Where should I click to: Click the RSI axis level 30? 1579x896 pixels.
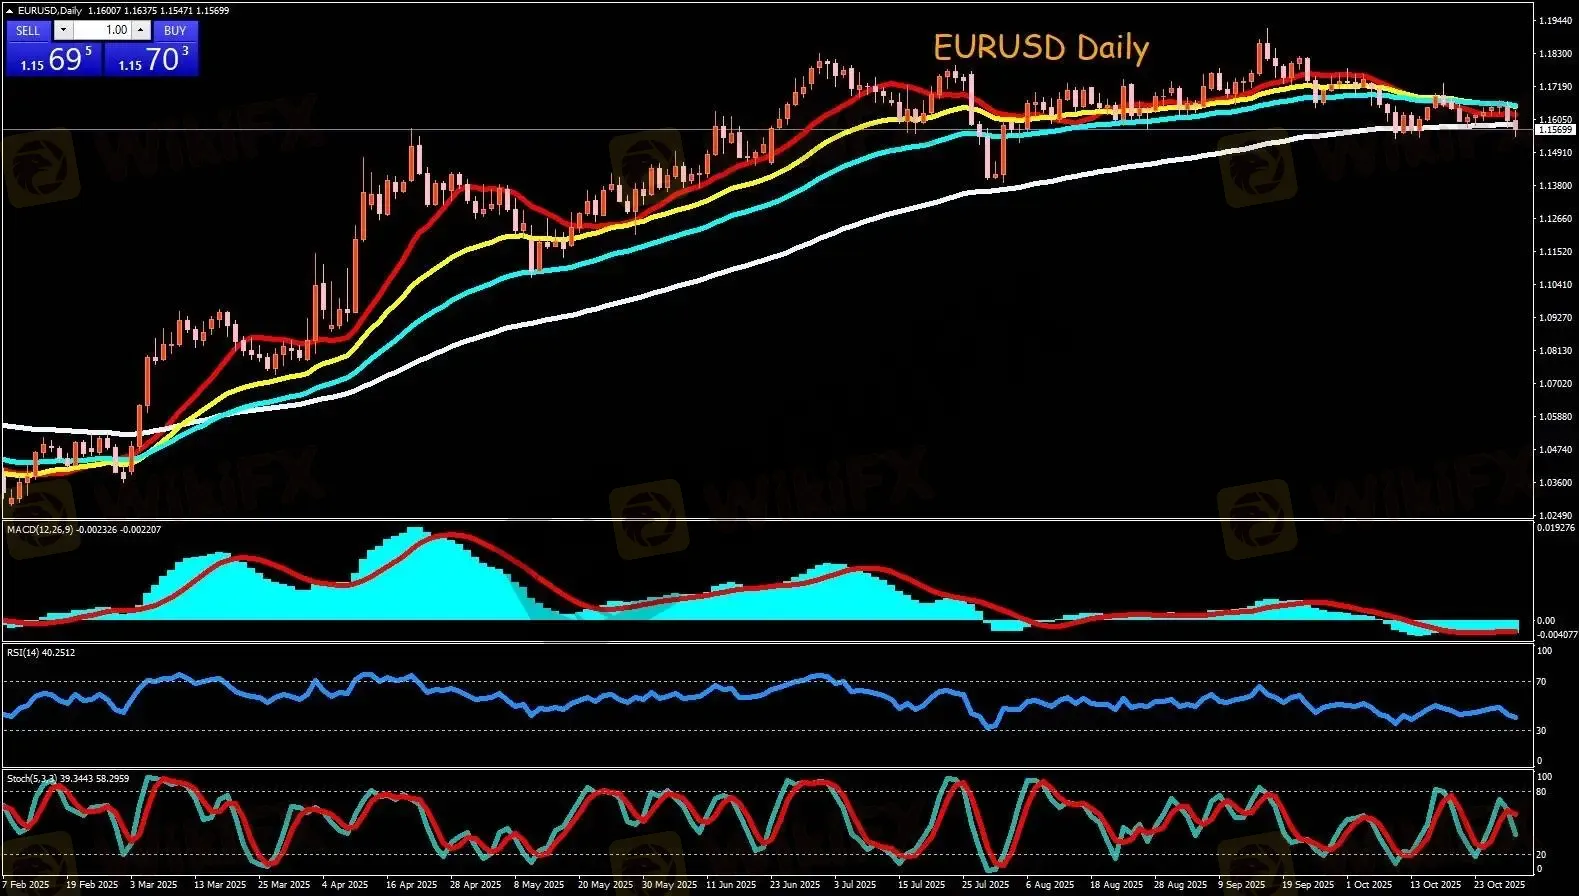pos(1541,731)
